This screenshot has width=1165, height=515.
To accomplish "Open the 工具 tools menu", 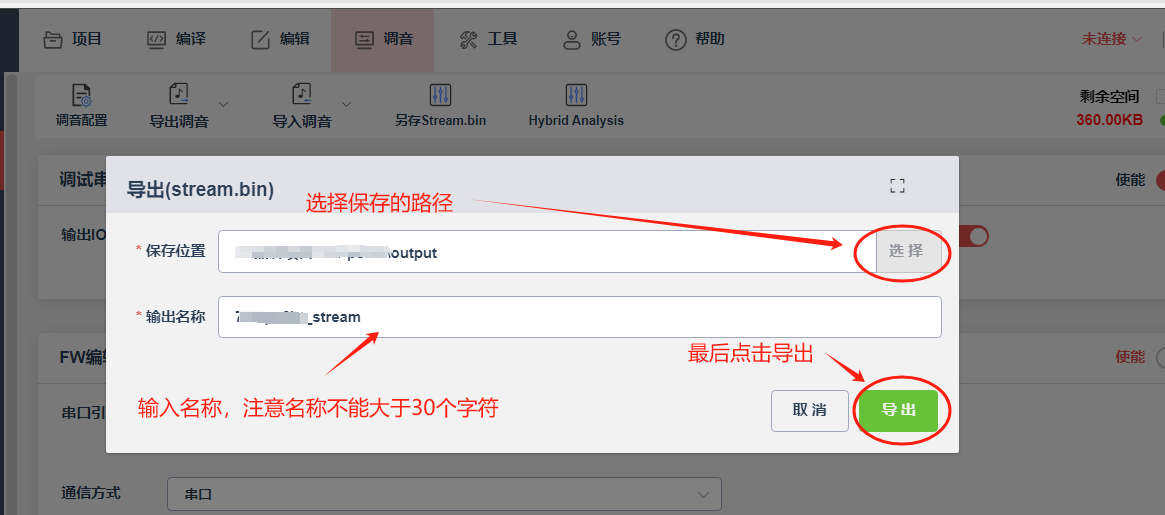I will tap(488, 39).
